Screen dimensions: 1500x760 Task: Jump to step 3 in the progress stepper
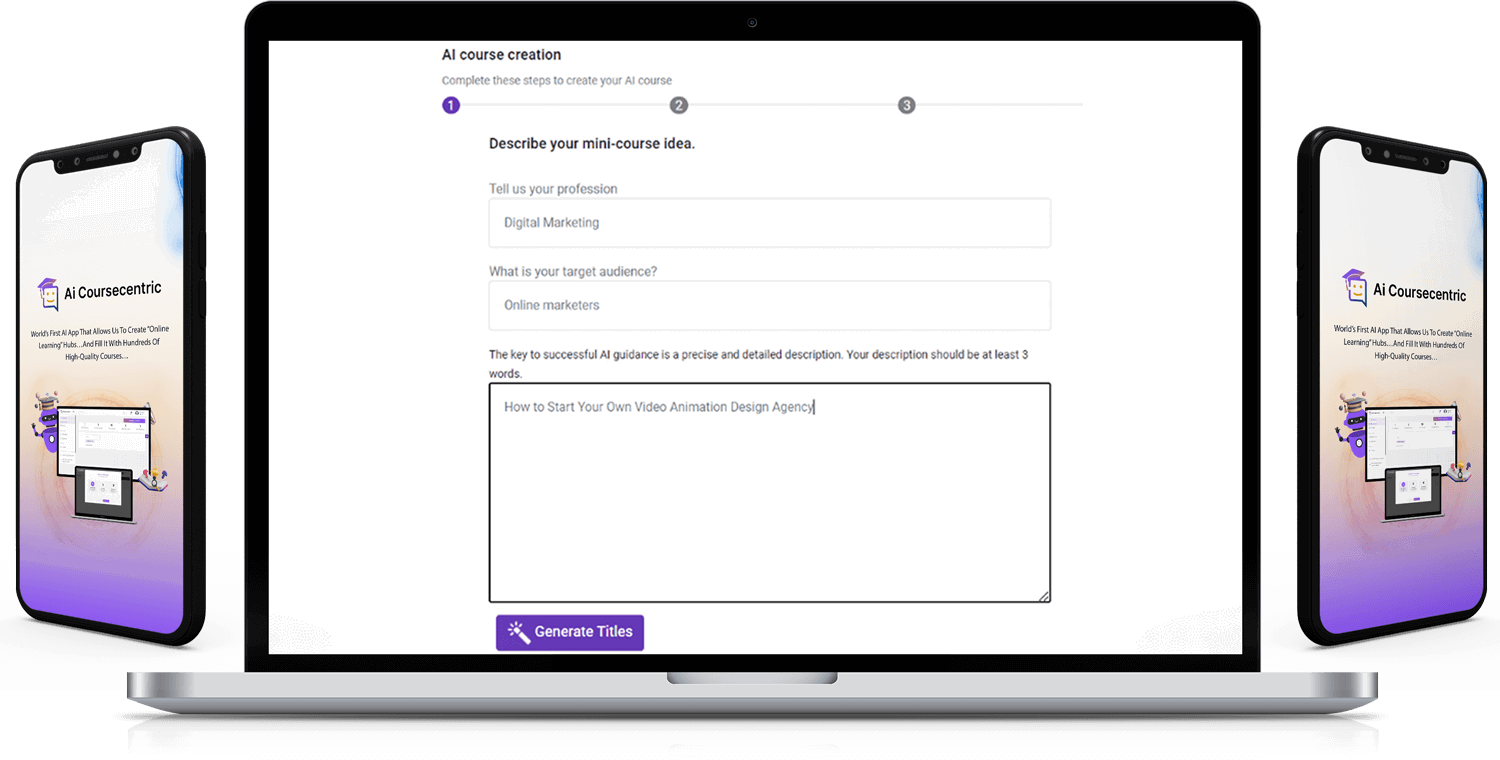pyautogui.click(x=906, y=105)
